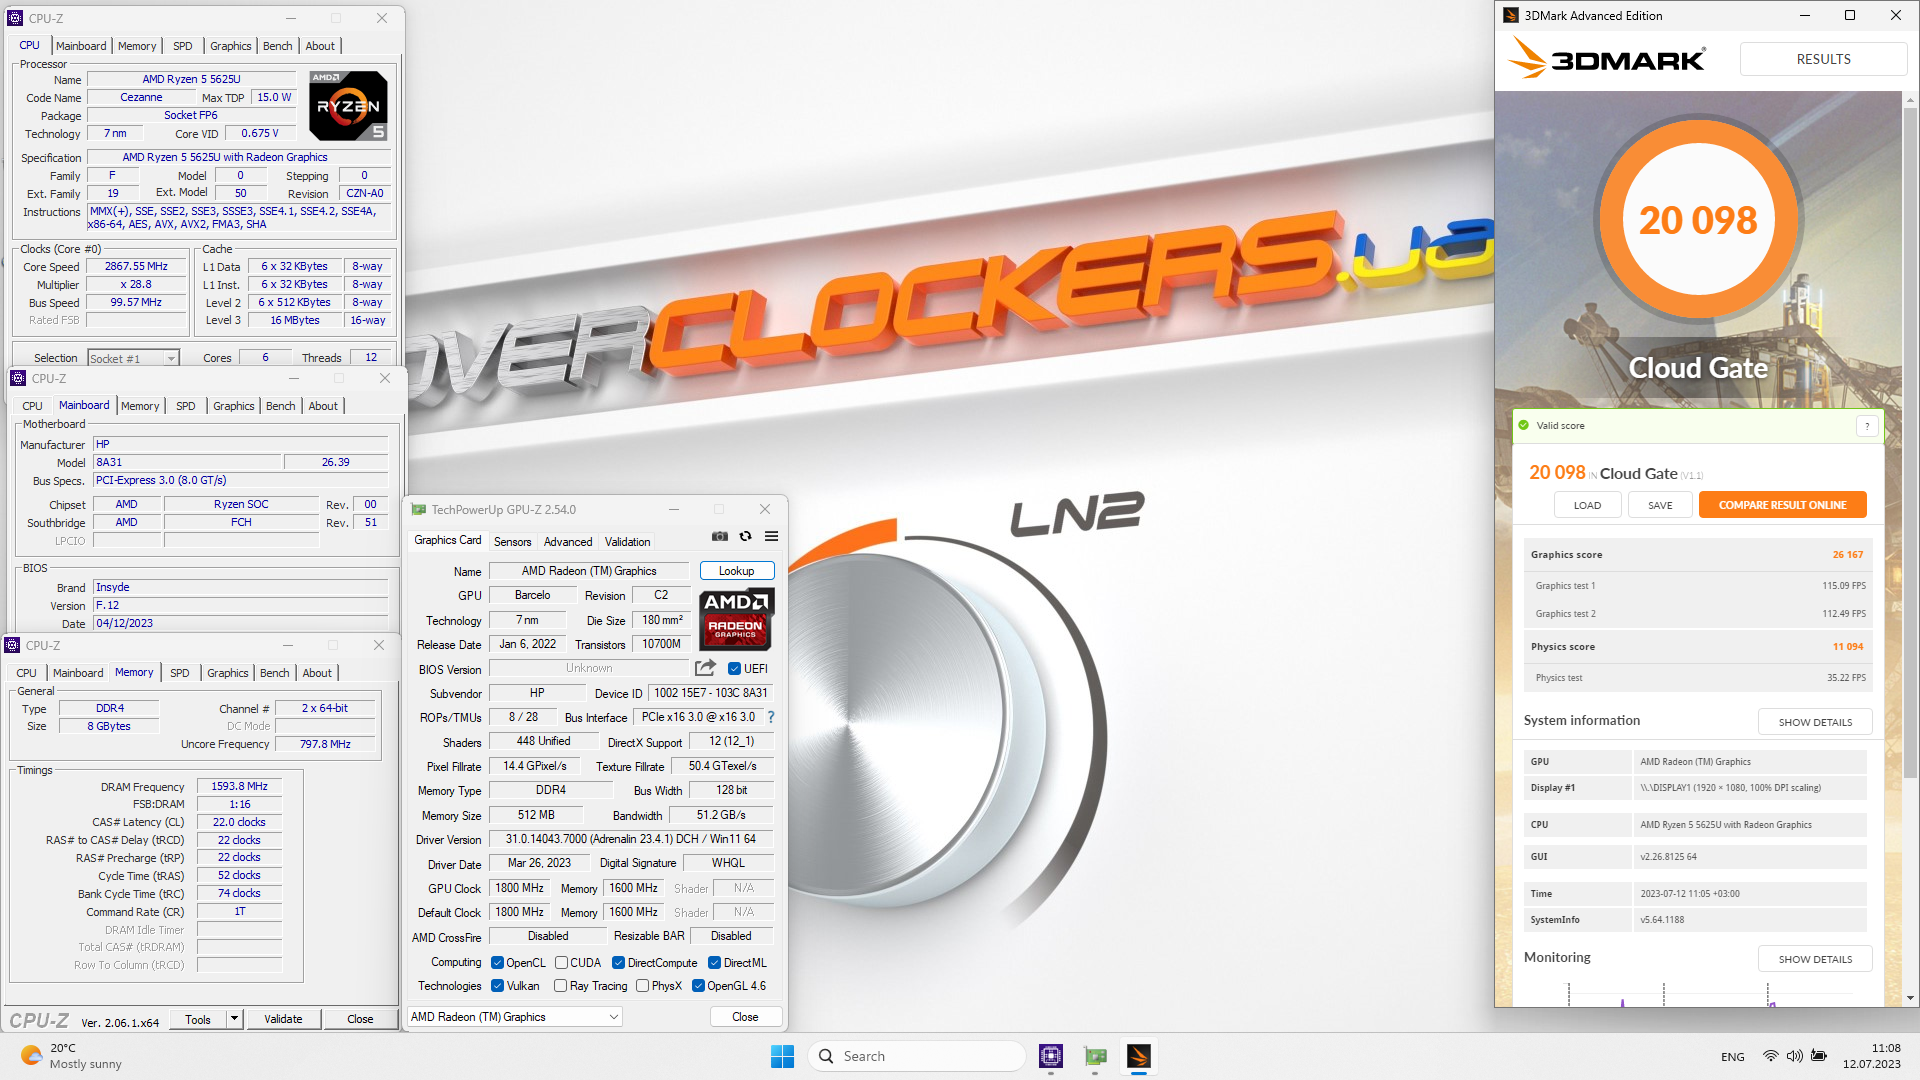Click Compare Result Online button
The height and width of the screenshot is (1080, 1920).
point(1782,505)
